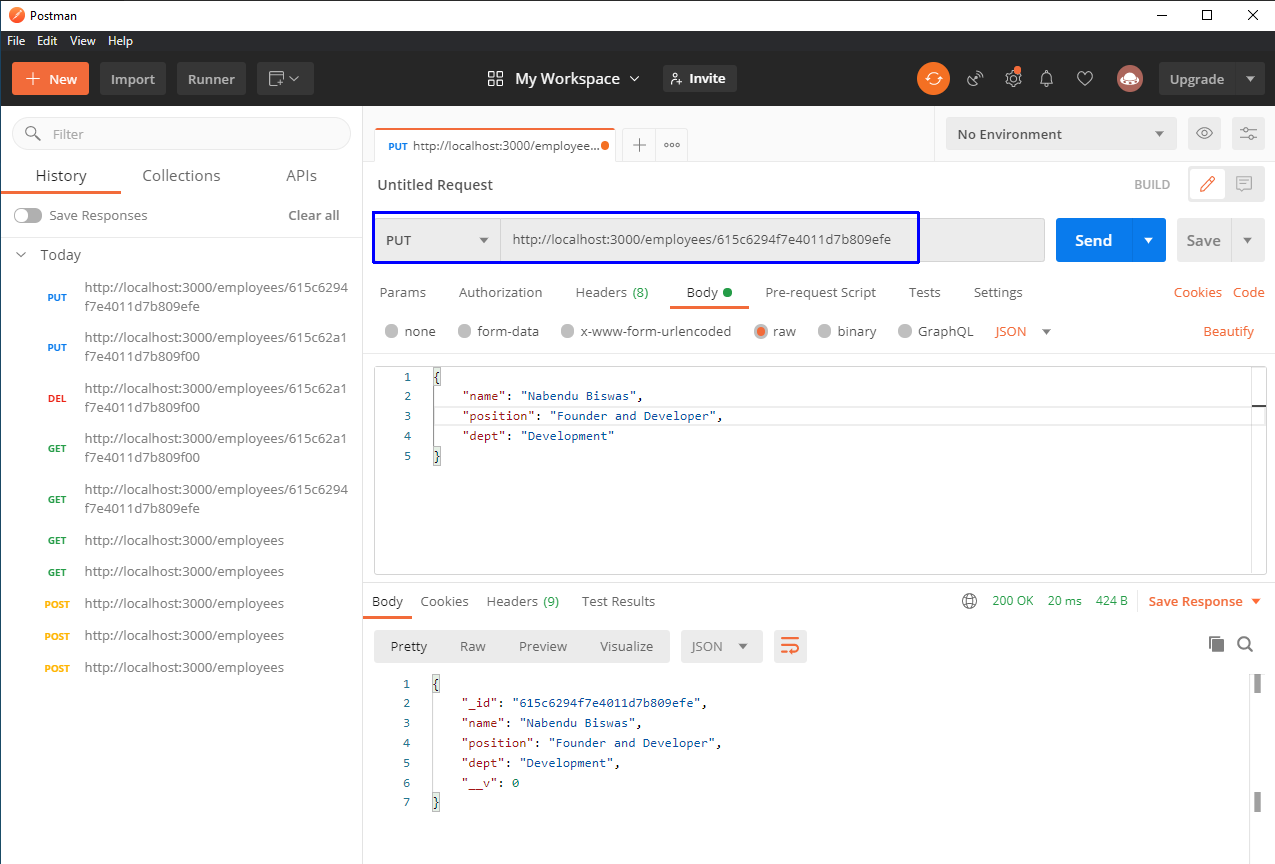1275x864 pixels.
Task: Click the heart icon in header
Action: coord(1085,79)
